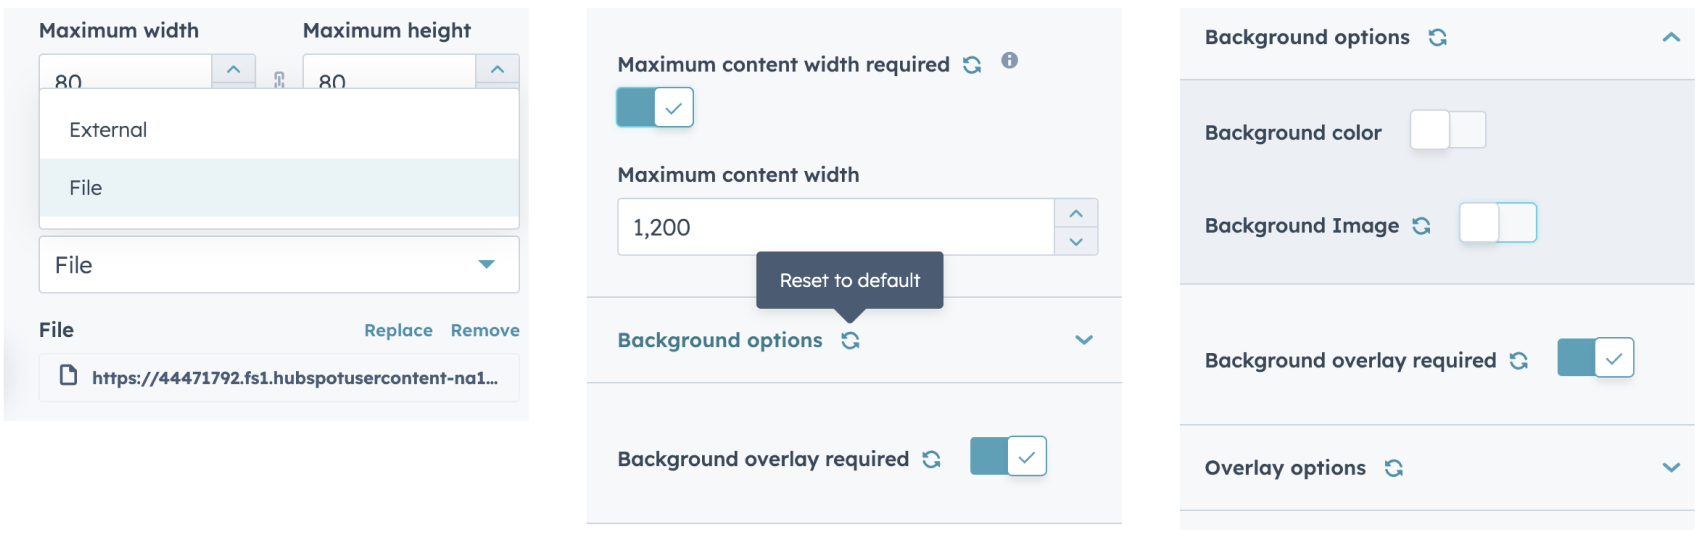Image resolution: width=1702 pixels, height=542 pixels.
Task: Disable Maximum content width required toggle
Action: 655,108
